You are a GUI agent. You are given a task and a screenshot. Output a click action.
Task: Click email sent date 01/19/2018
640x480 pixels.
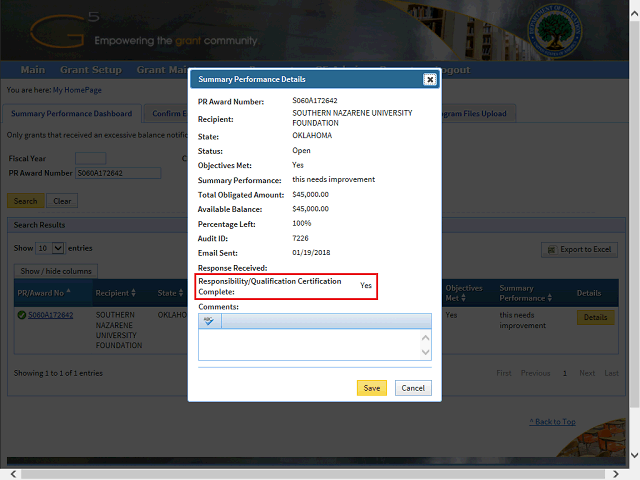tap(311, 252)
